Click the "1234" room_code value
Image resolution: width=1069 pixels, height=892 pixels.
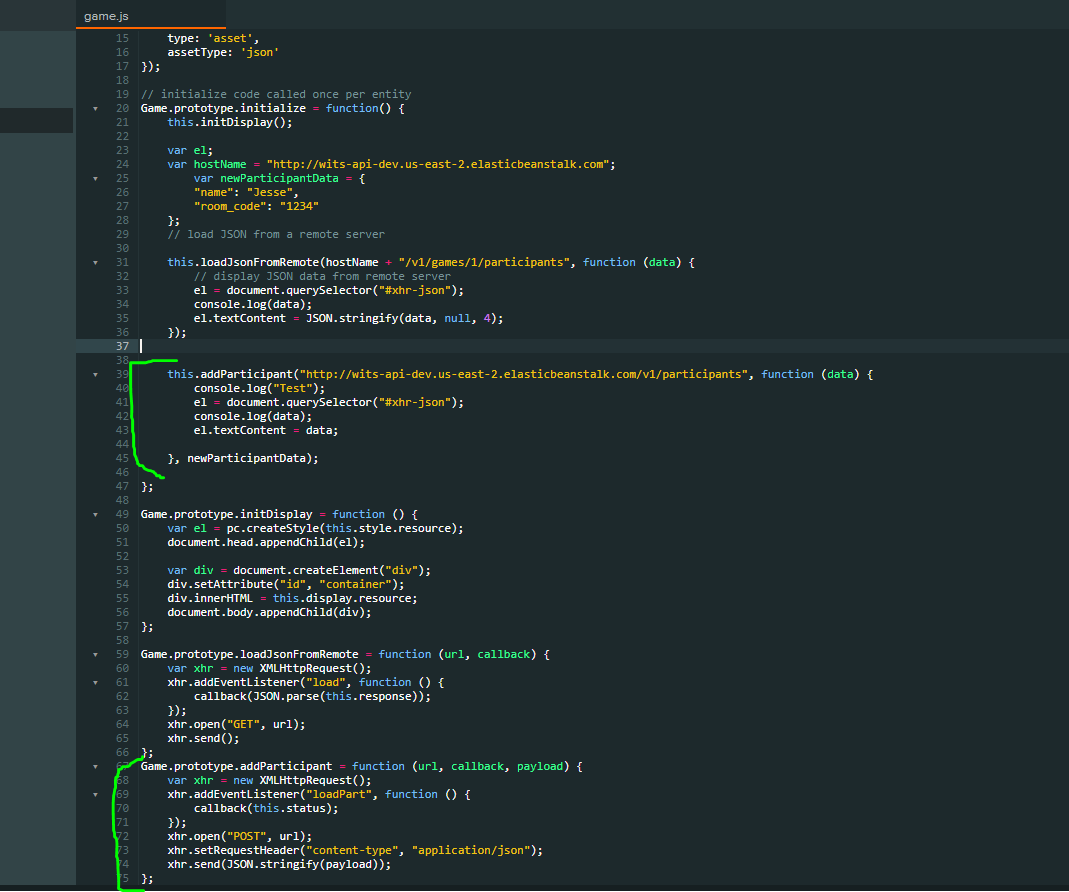pos(298,206)
